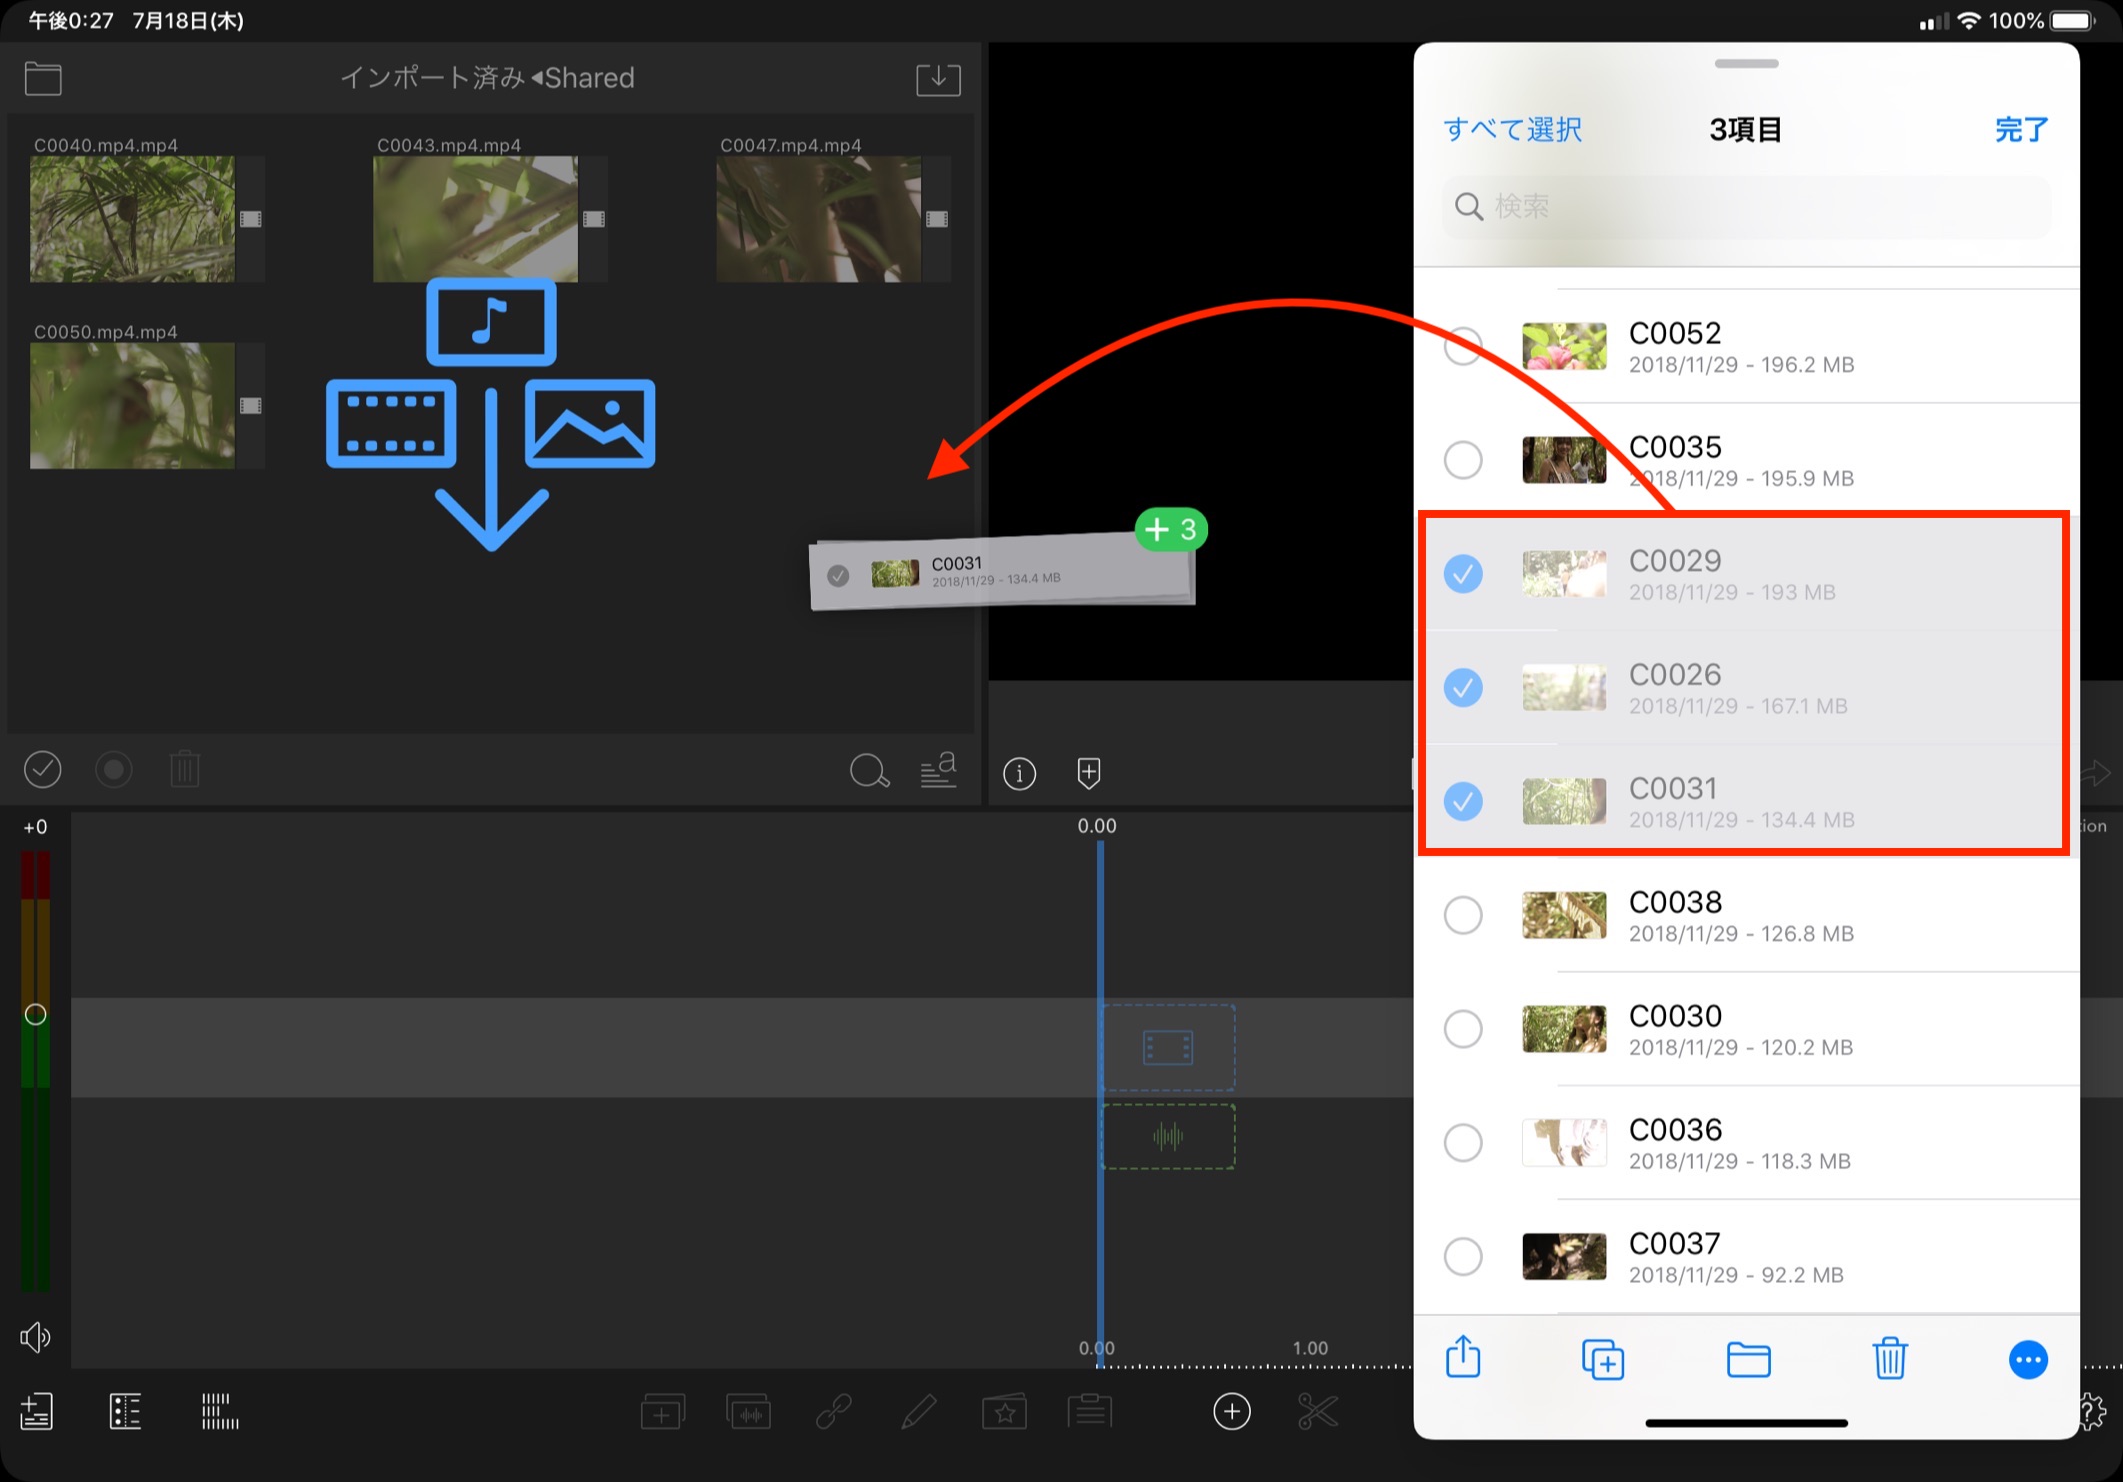This screenshot has width=2123, height=1482.
Task: Adjust the audio level meter knob
Action: tap(35, 1014)
